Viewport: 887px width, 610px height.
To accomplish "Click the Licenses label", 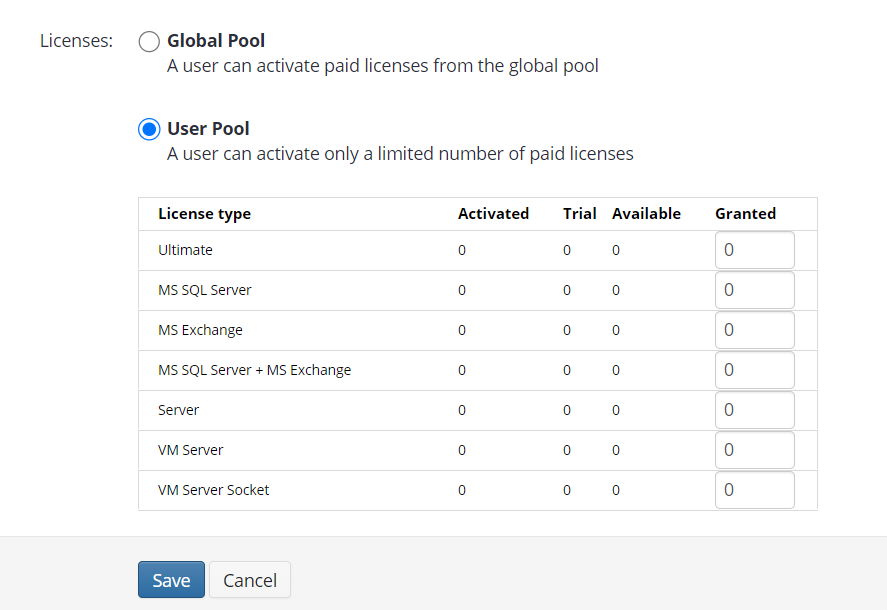I will pos(76,41).
